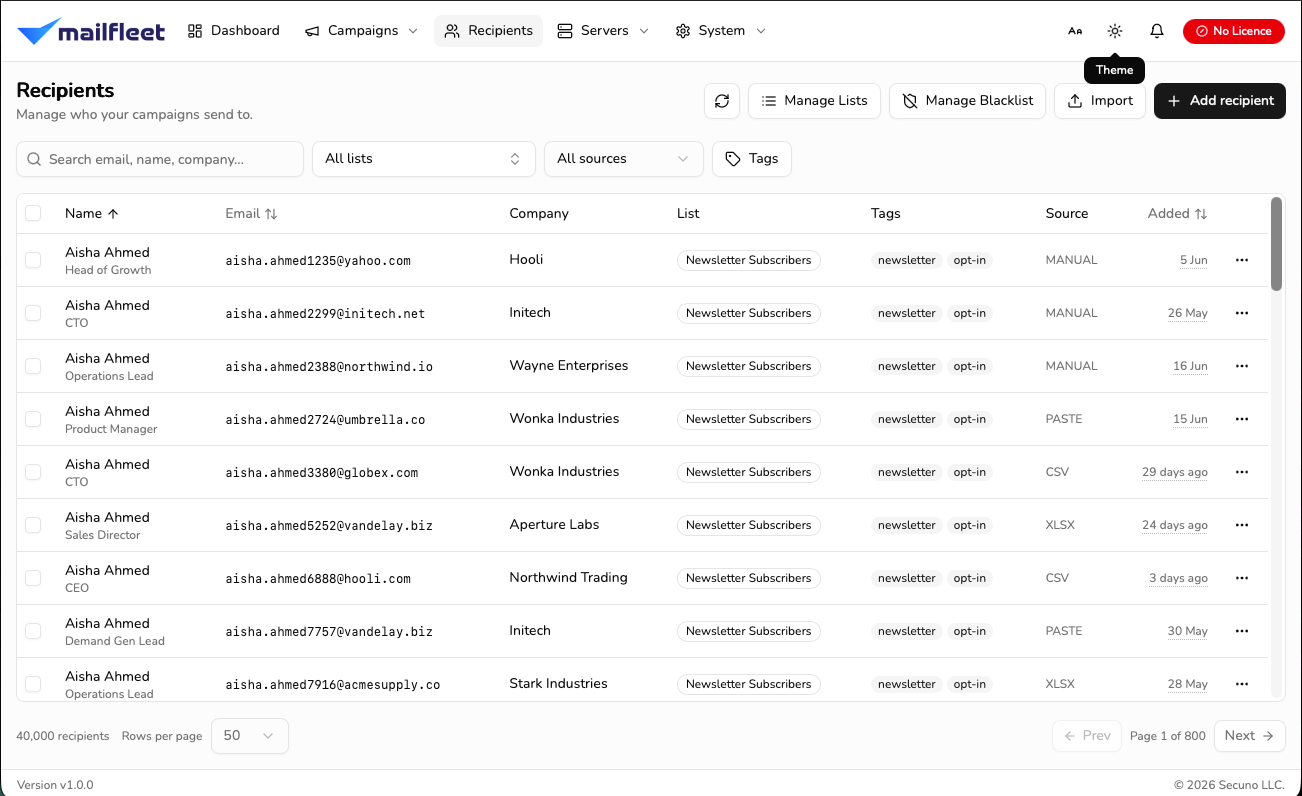Expand the System menu

tap(721, 31)
